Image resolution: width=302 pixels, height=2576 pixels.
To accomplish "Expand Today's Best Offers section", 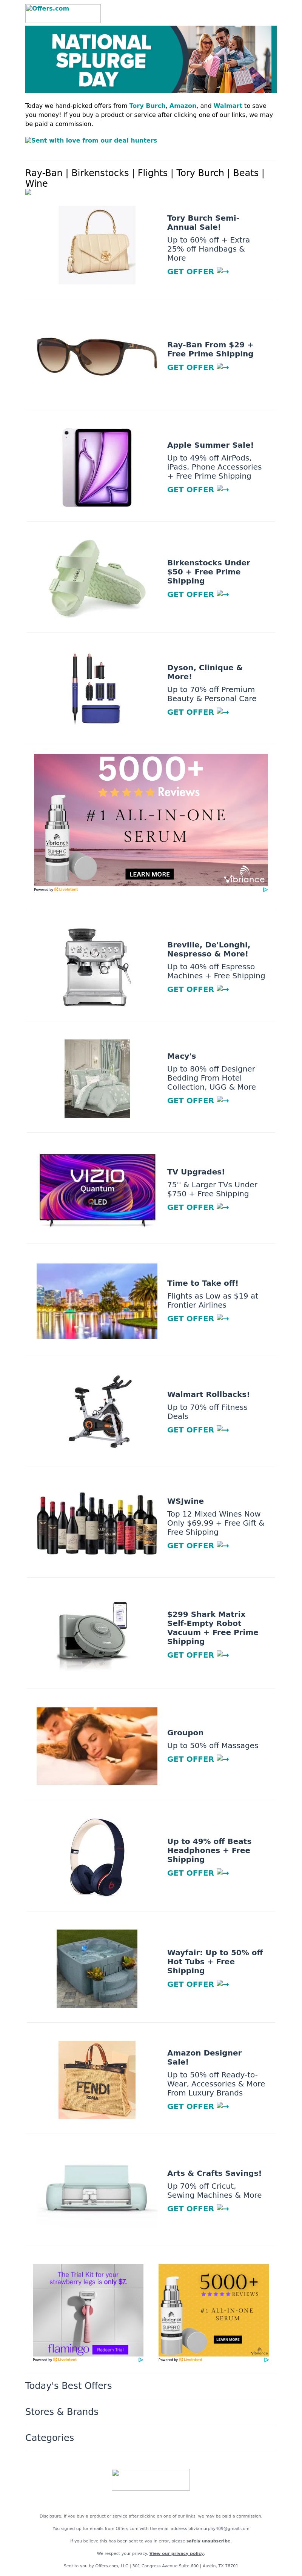I will click(68, 2386).
